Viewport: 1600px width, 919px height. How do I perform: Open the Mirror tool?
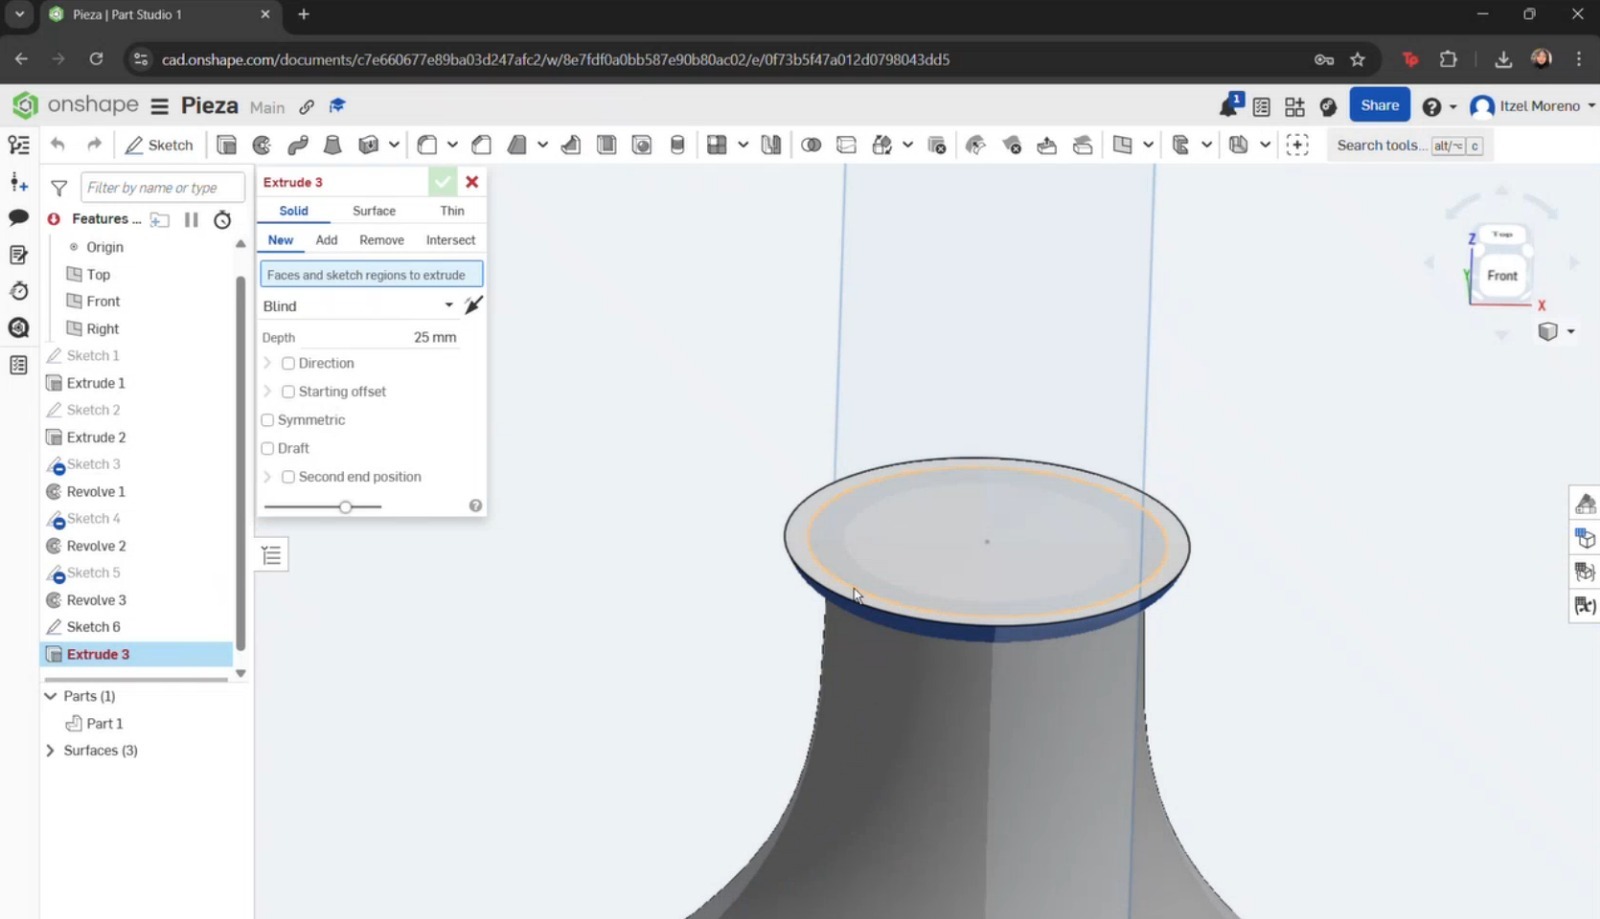[770, 144]
